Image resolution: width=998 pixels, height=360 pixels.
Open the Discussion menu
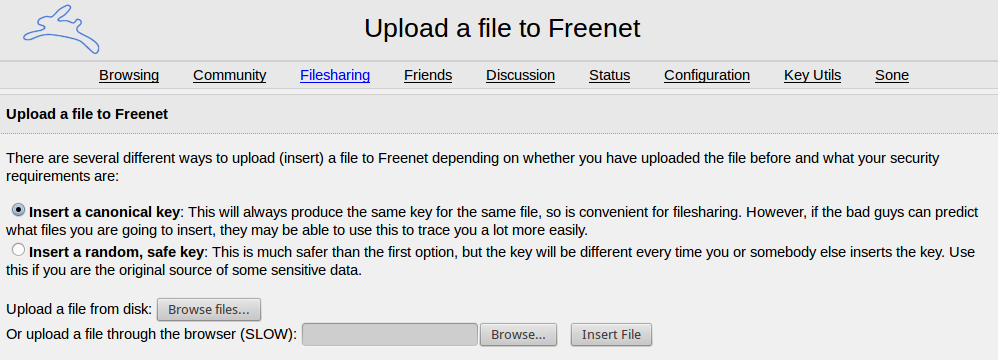point(521,75)
